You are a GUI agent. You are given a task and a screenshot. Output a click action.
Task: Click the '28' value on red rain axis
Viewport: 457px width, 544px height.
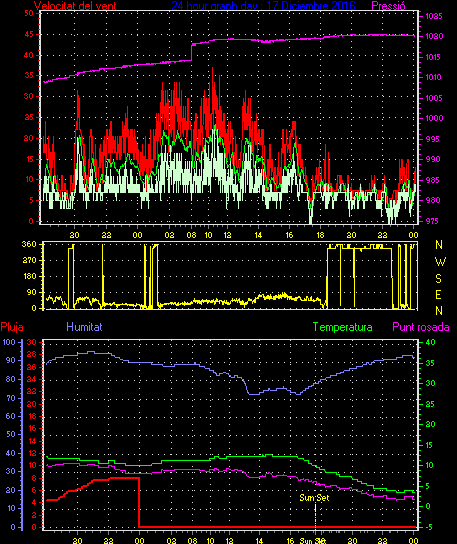(x=32, y=355)
